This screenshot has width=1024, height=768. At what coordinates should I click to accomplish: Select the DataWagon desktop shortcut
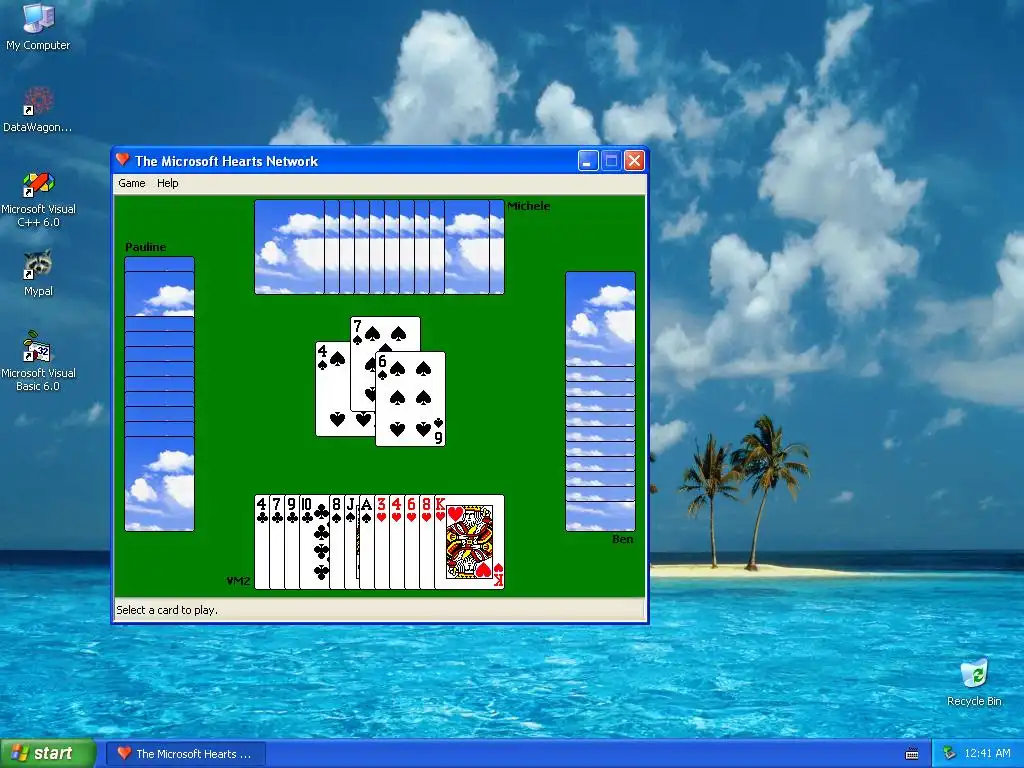coord(38,109)
